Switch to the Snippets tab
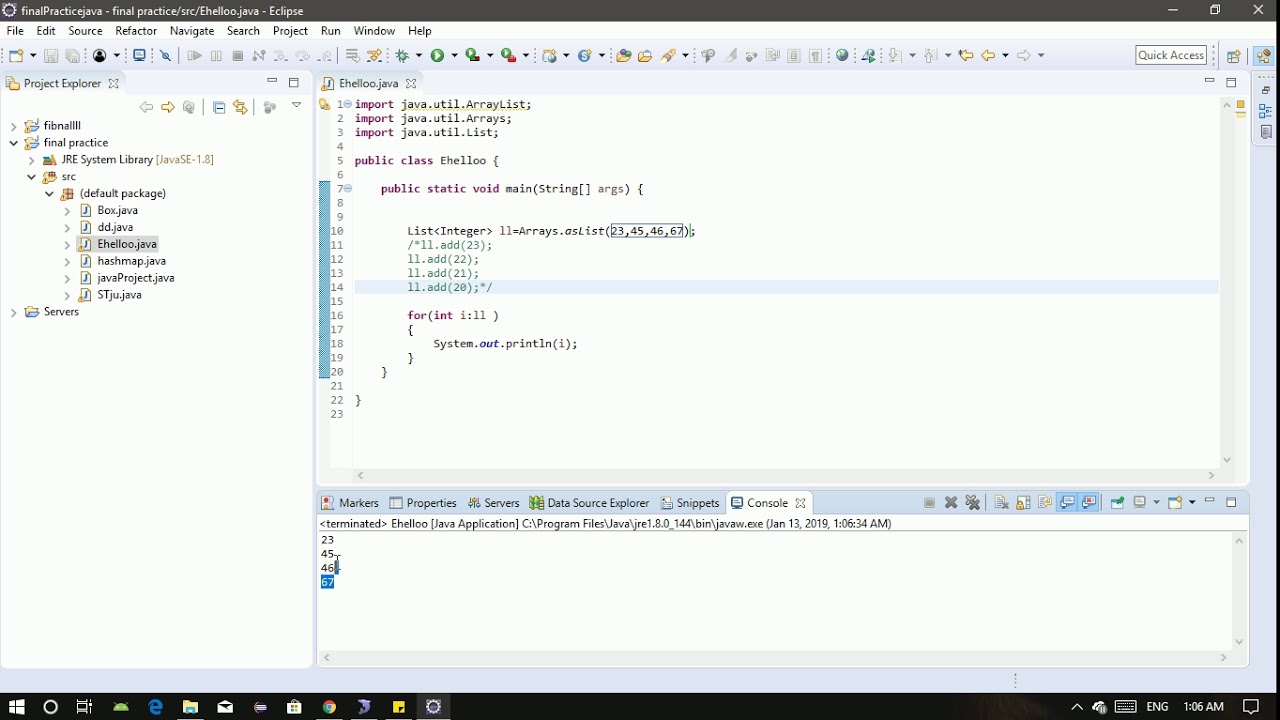 pos(690,503)
